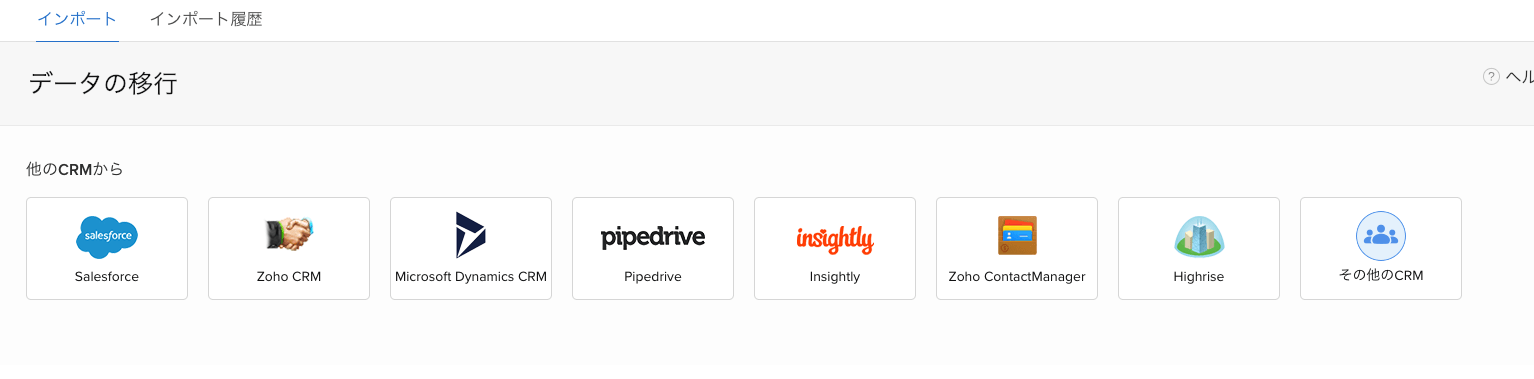Click the その他のCRM people icon
Image resolution: width=1534 pixels, height=379 pixels.
[x=1381, y=236]
